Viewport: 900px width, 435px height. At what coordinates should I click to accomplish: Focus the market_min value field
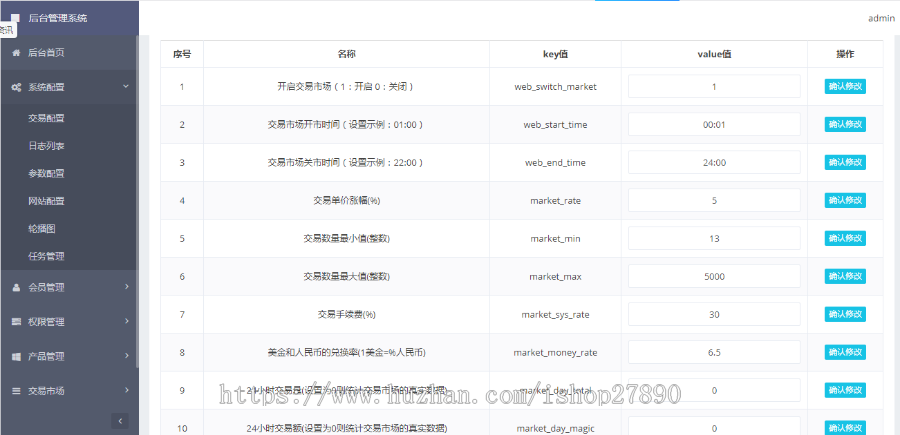click(x=714, y=238)
